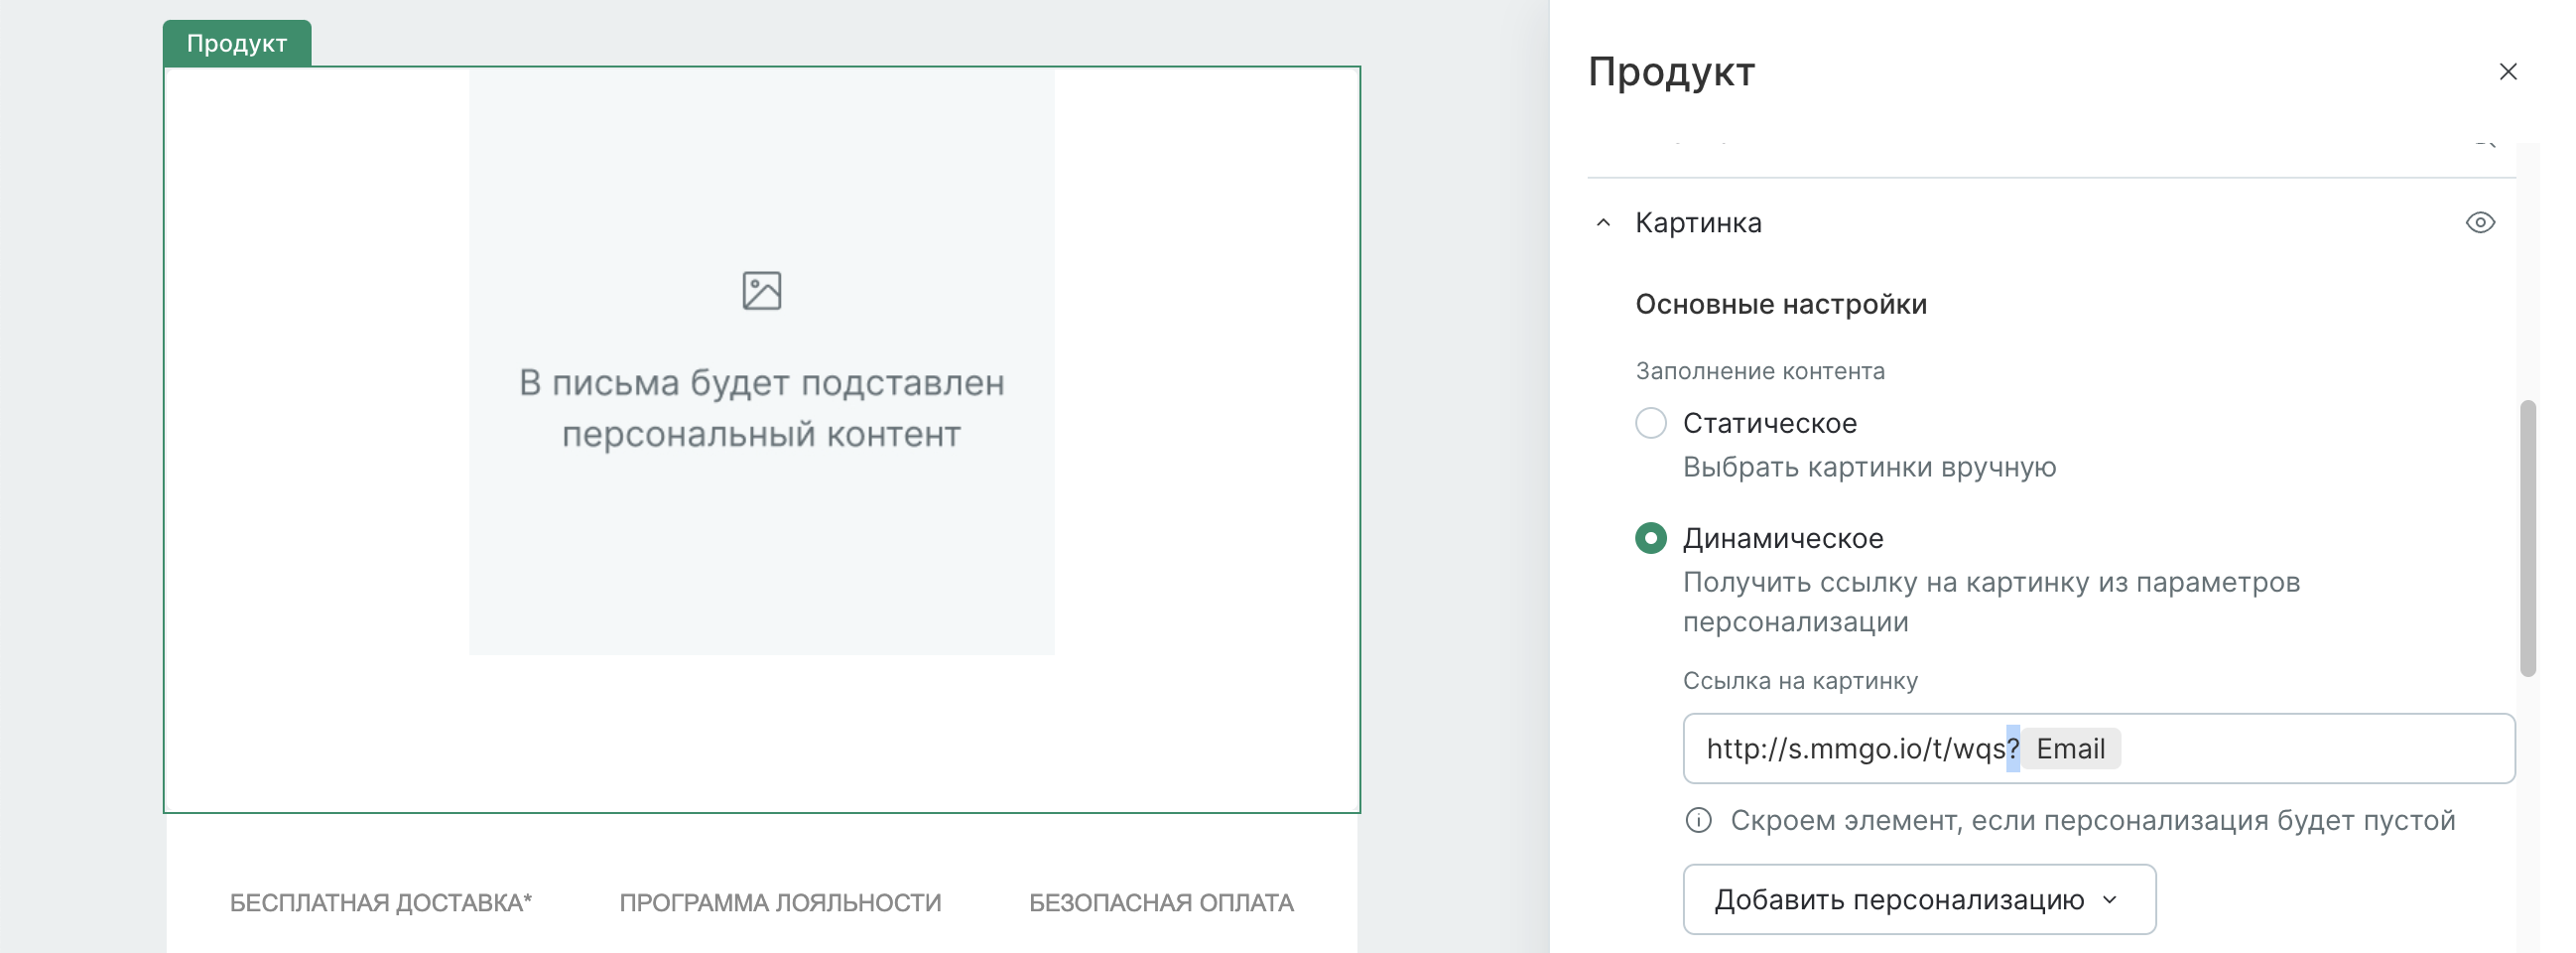Collapse the Картинка section chevron

tap(1603, 222)
